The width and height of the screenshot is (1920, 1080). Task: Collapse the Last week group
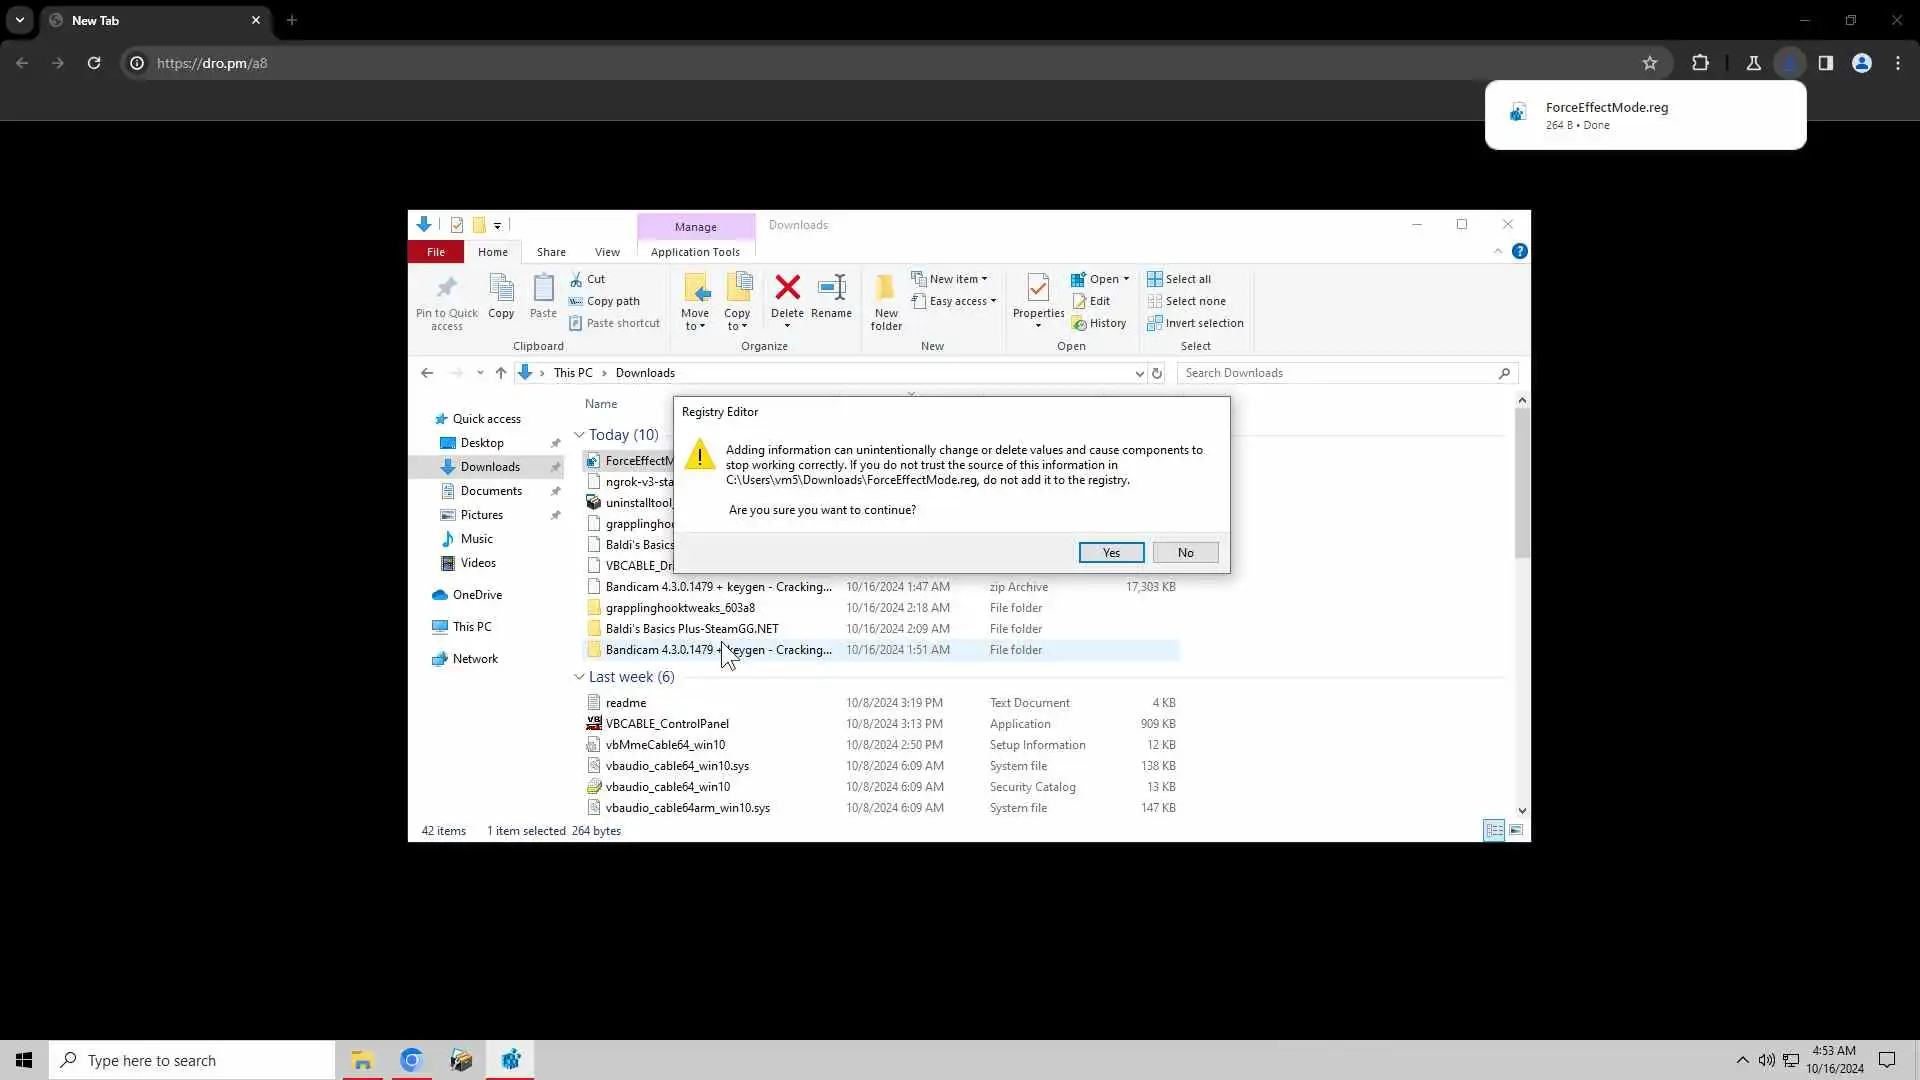pyautogui.click(x=579, y=677)
